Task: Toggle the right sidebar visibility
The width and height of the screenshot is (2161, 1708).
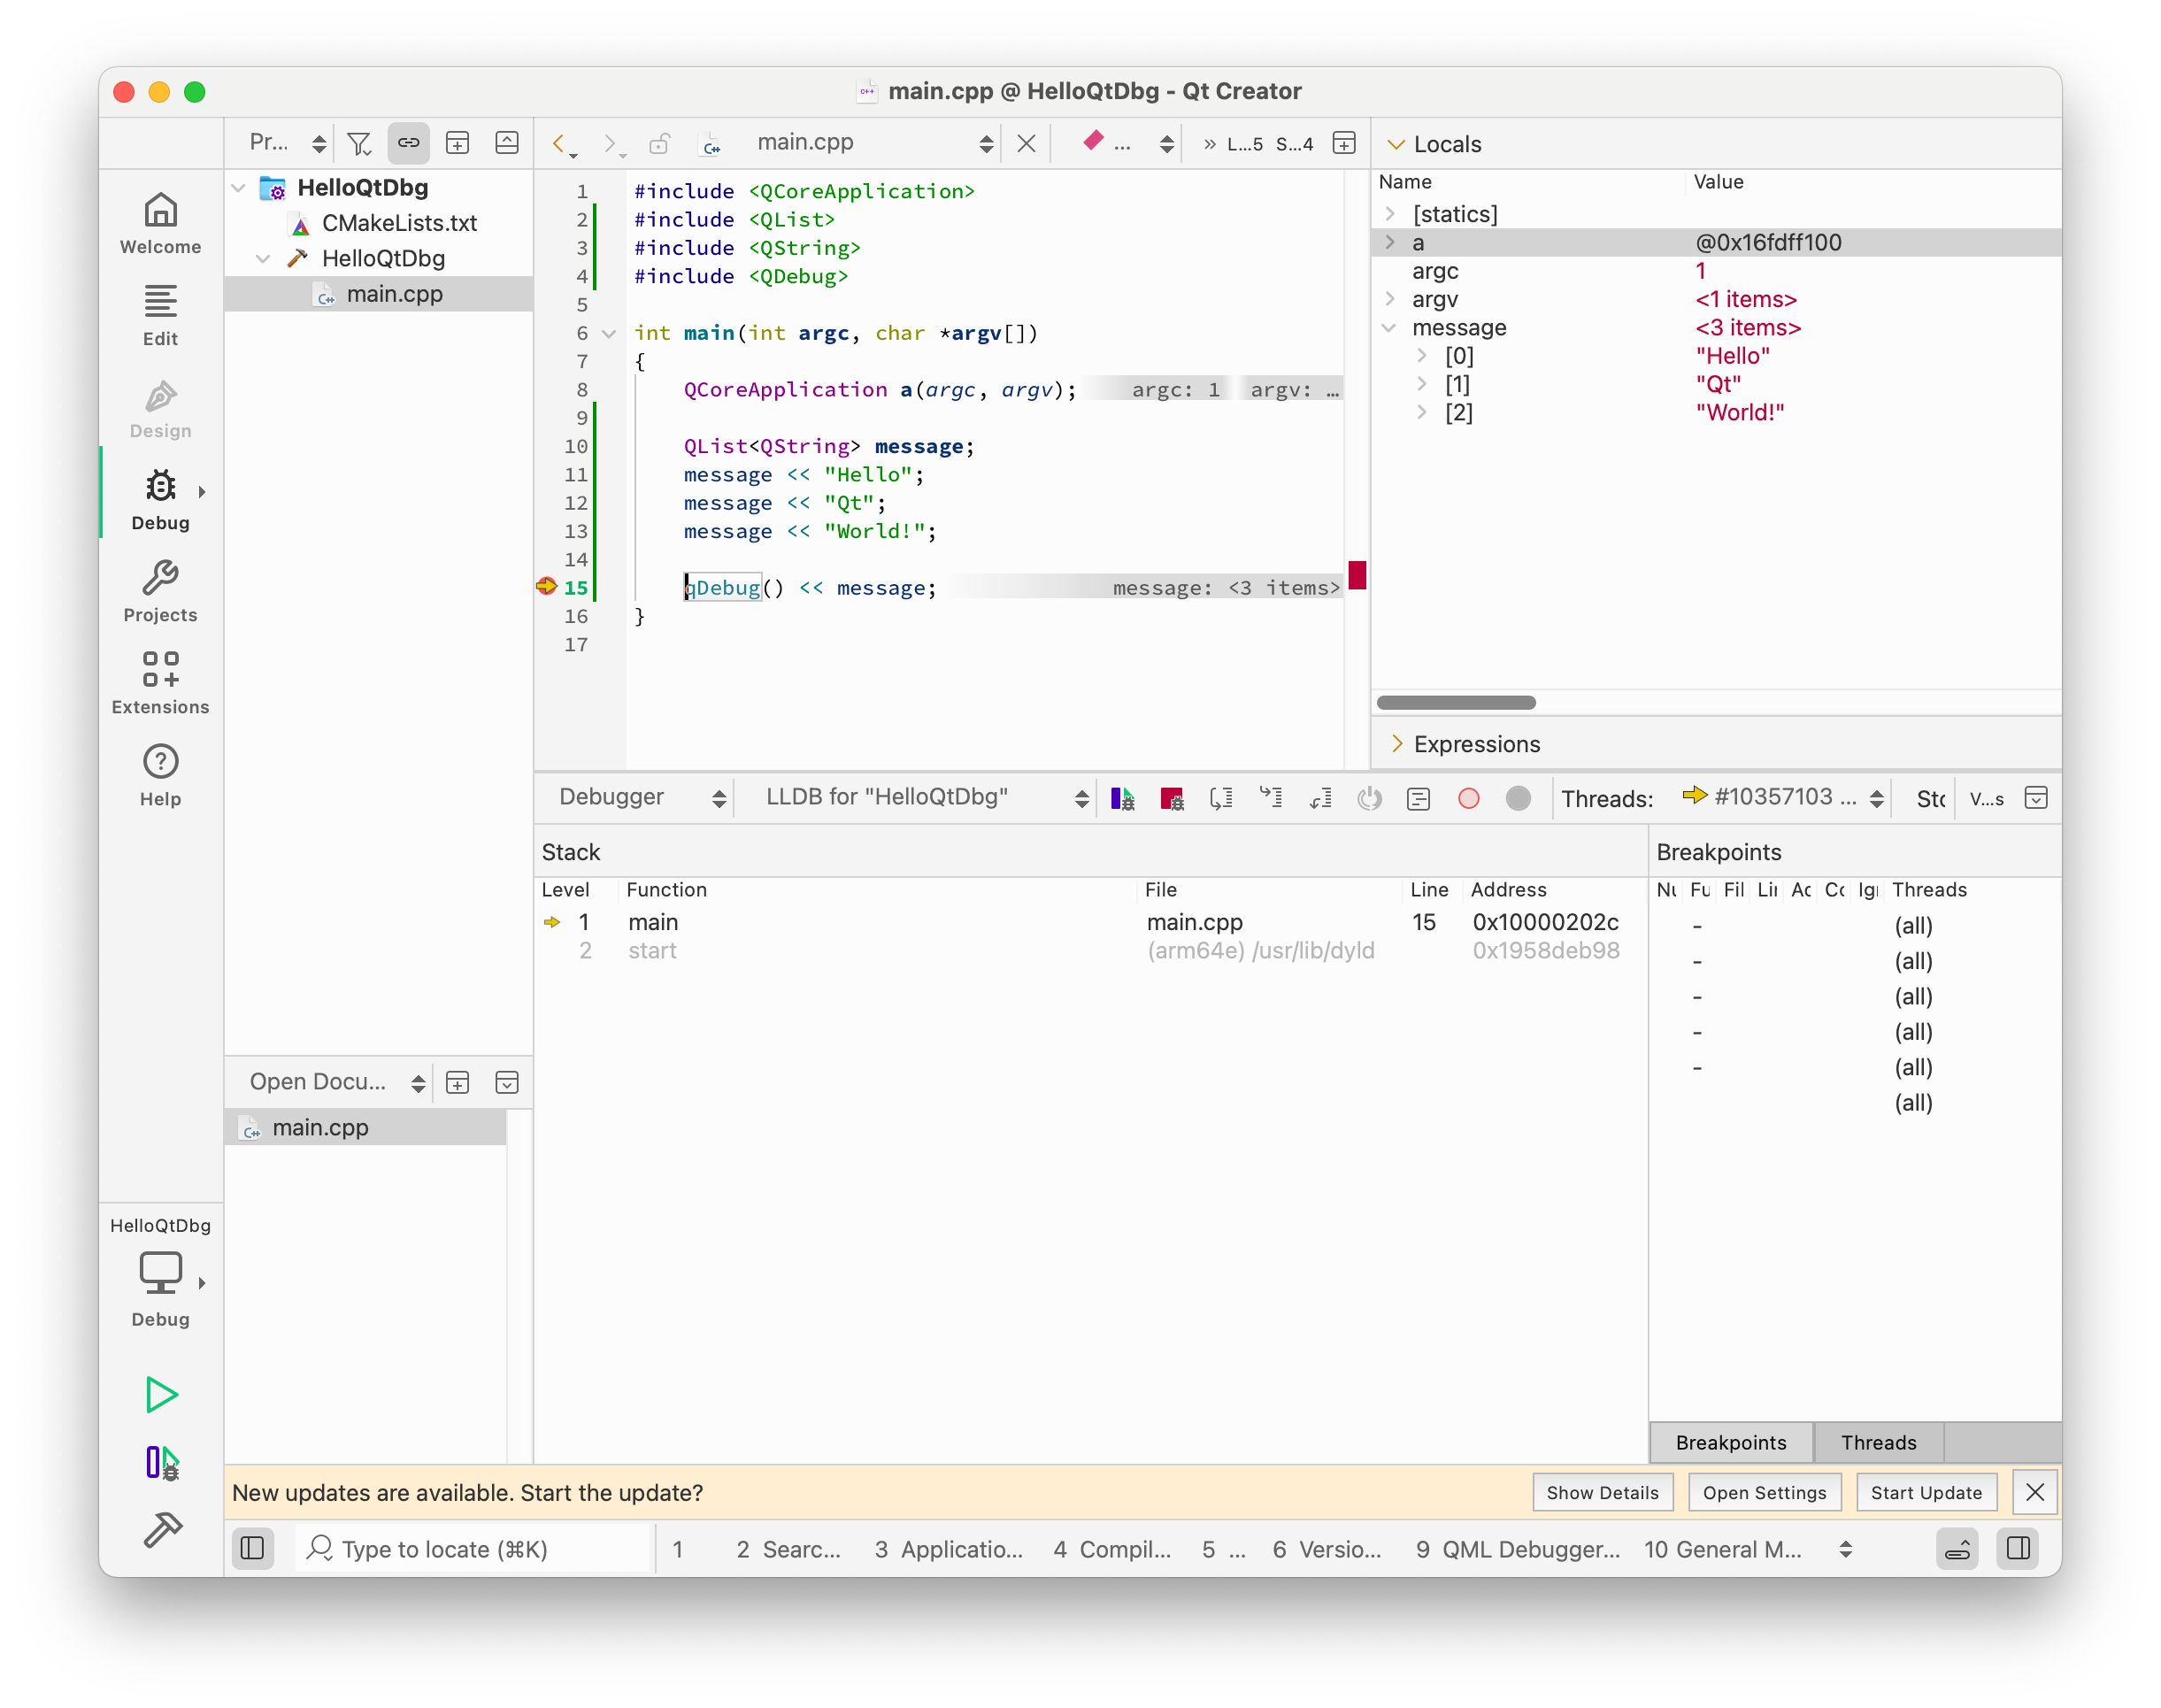Action: [x=2018, y=1549]
